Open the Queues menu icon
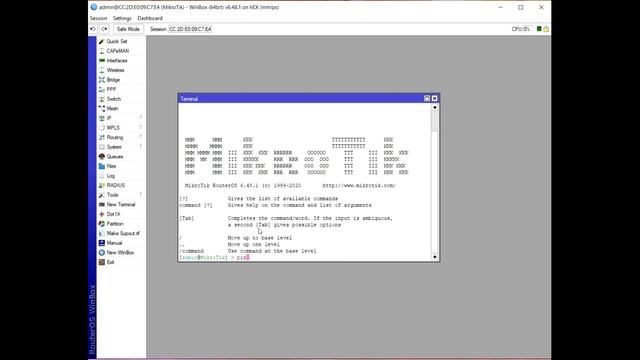This screenshot has width=640, height=360. coord(102,156)
